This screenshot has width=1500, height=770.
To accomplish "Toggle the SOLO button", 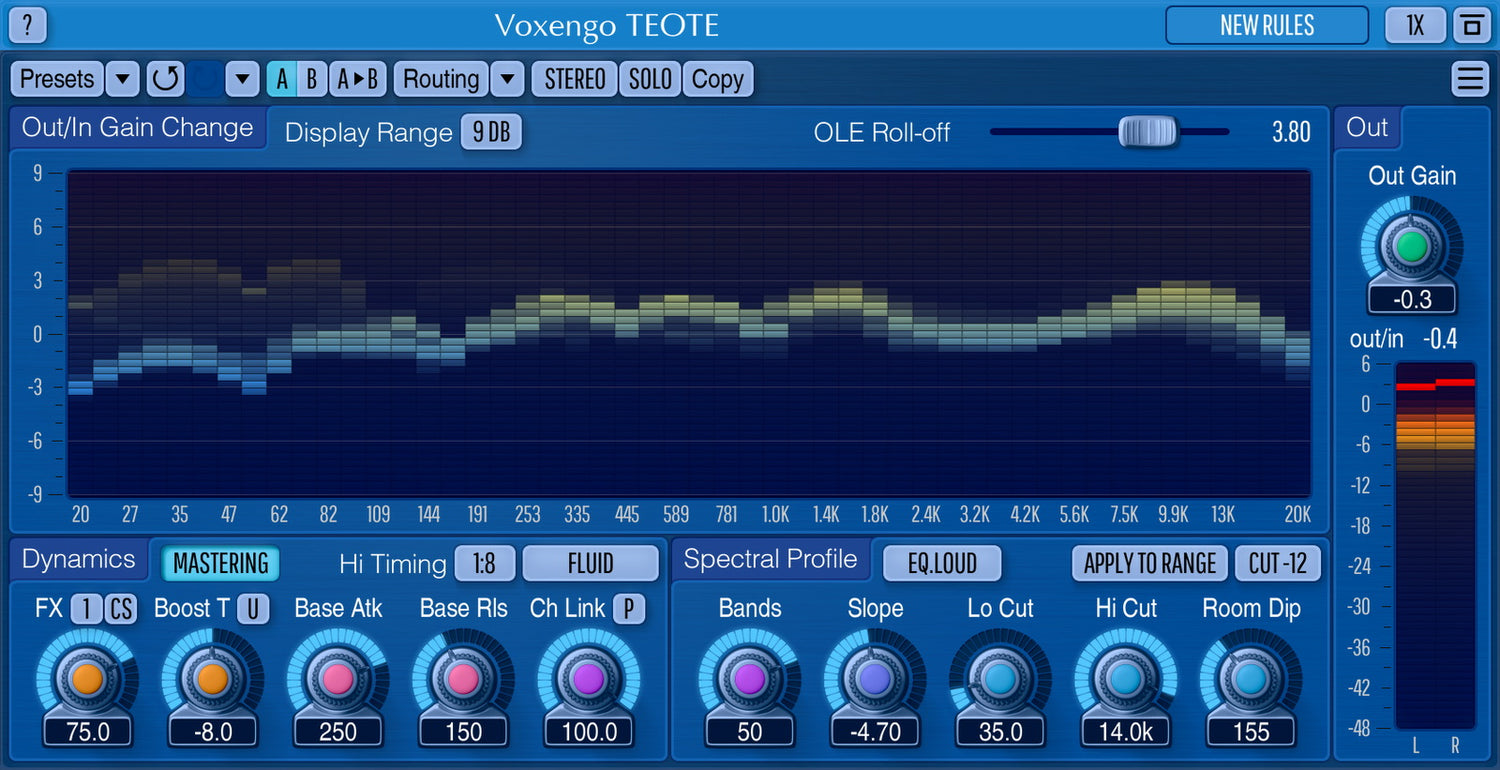I will coord(650,79).
